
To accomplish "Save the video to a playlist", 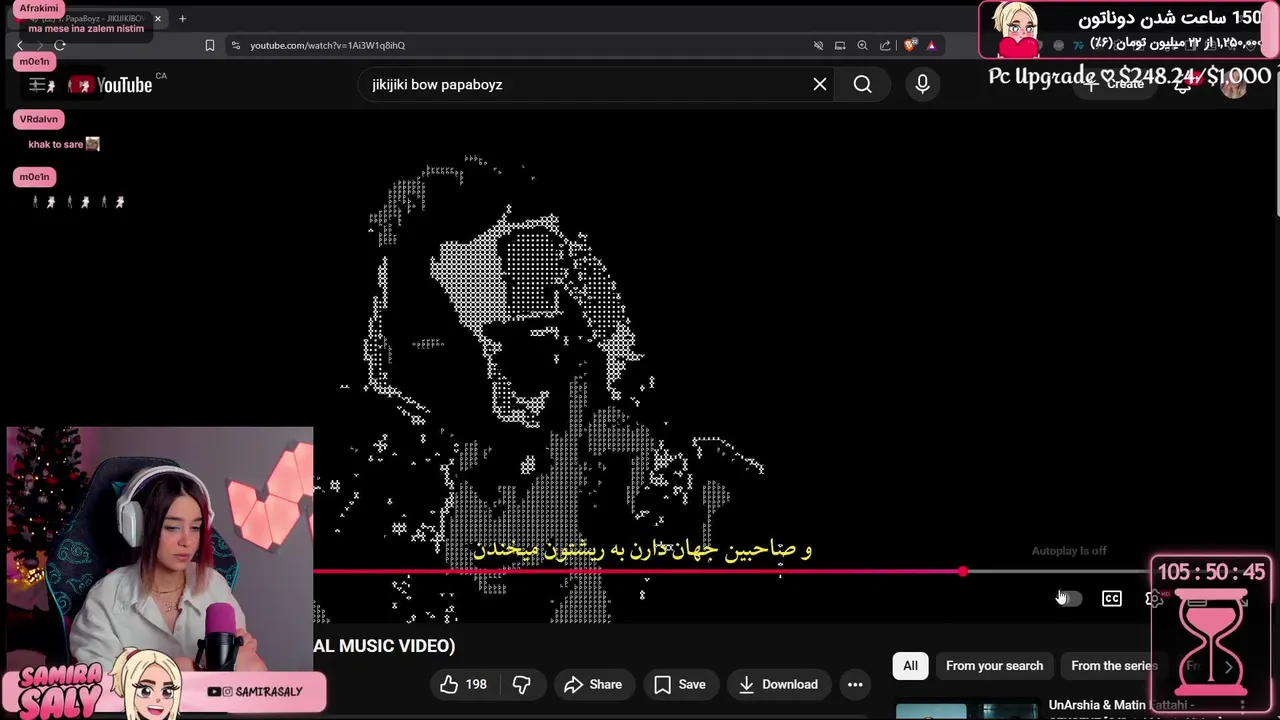I will (x=680, y=685).
